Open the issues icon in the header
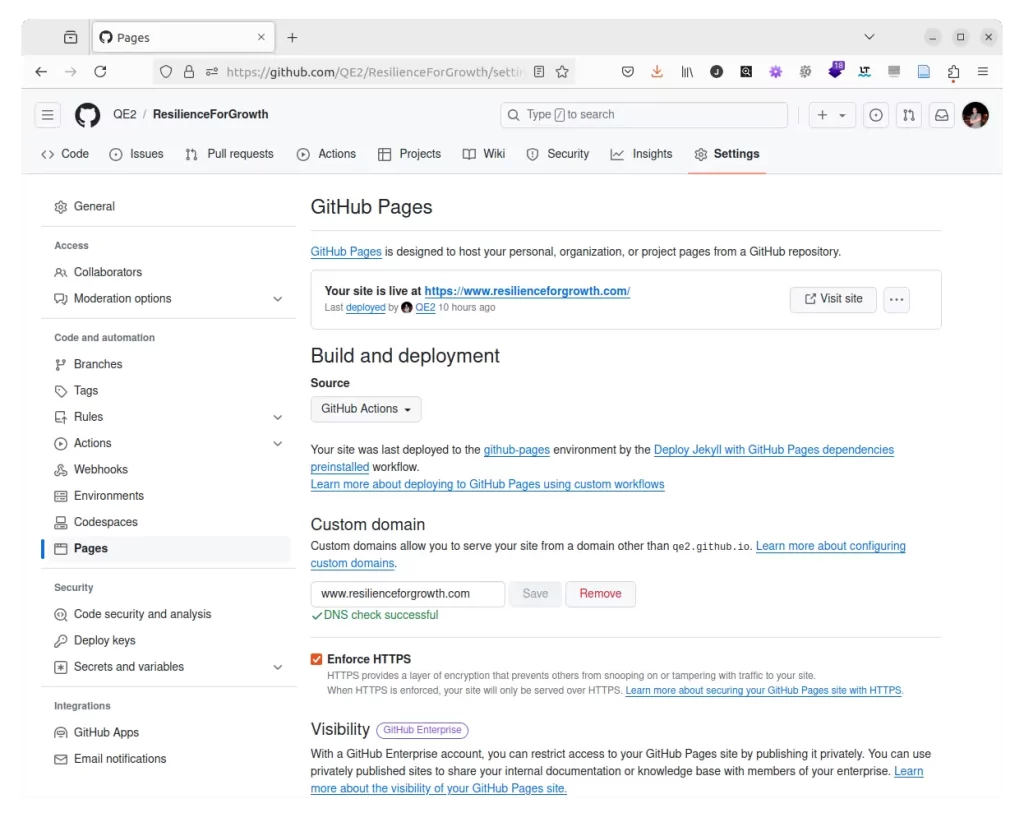1024x822 pixels. tap(875, 115)
